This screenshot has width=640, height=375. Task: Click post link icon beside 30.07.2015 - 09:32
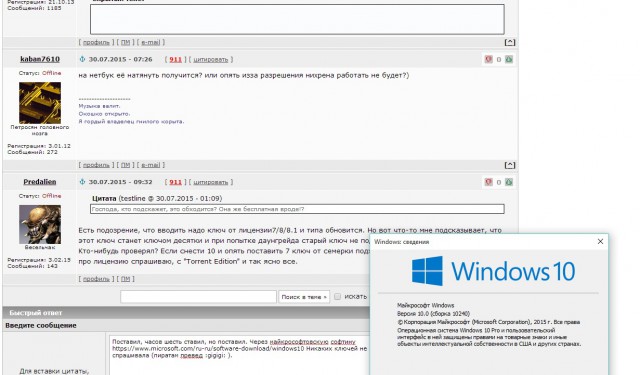point(82,182)
